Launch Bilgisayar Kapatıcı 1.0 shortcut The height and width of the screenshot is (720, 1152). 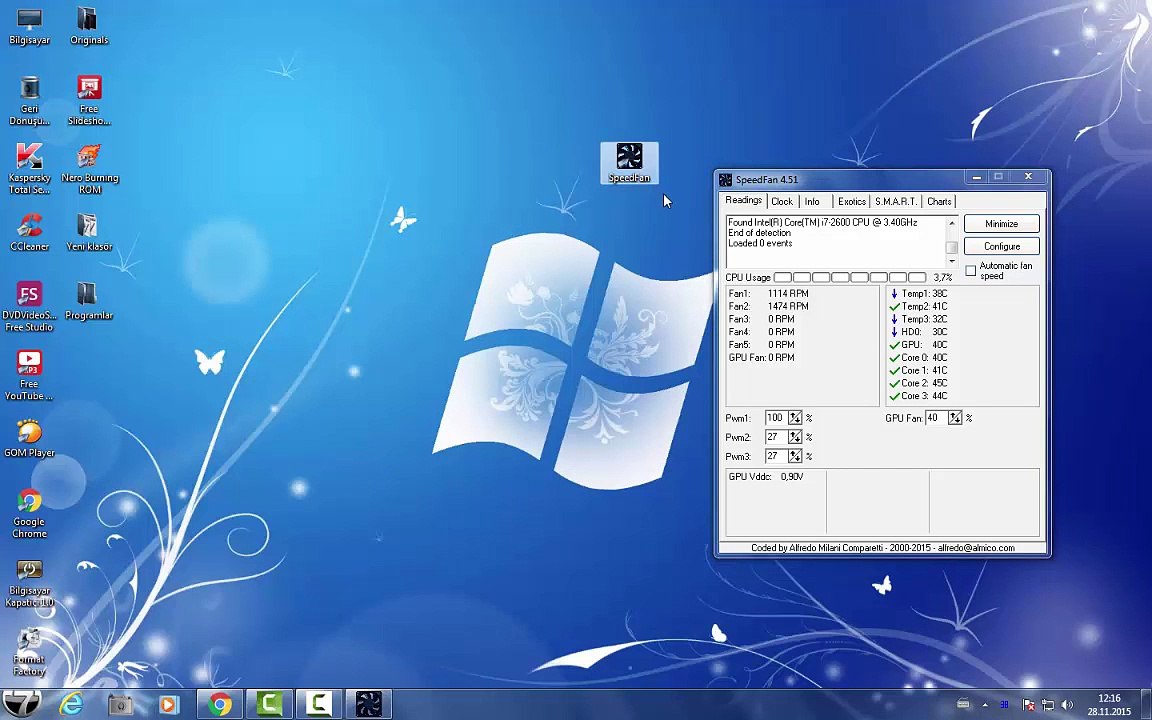[x=29, y=583]
